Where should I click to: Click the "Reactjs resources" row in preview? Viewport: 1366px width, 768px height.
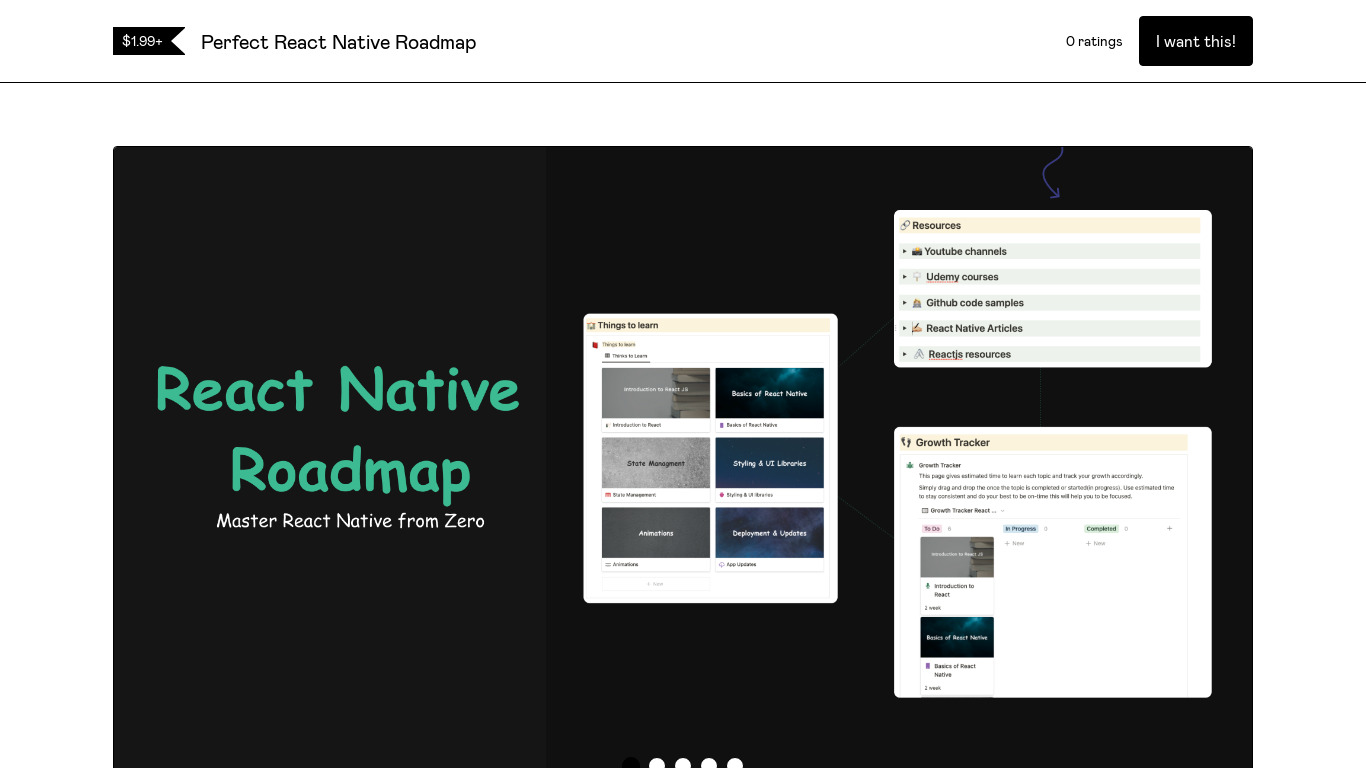1050,354
